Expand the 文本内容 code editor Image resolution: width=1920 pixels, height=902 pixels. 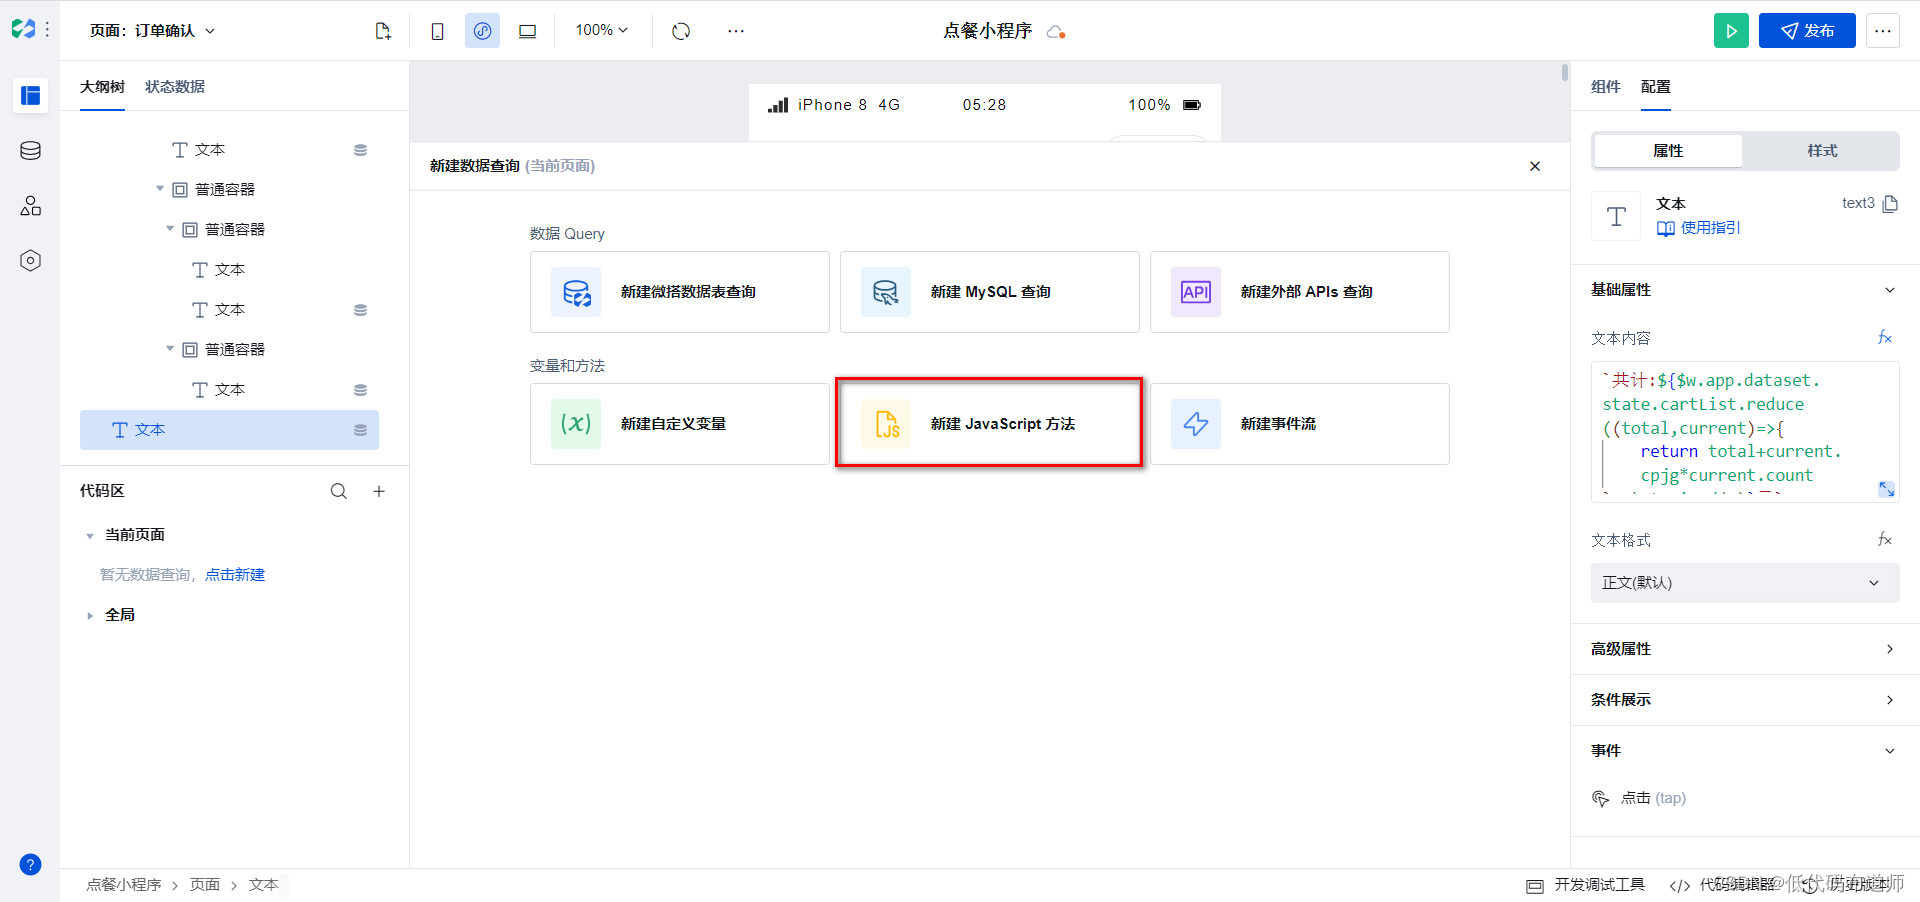(x=1886, y=489)
